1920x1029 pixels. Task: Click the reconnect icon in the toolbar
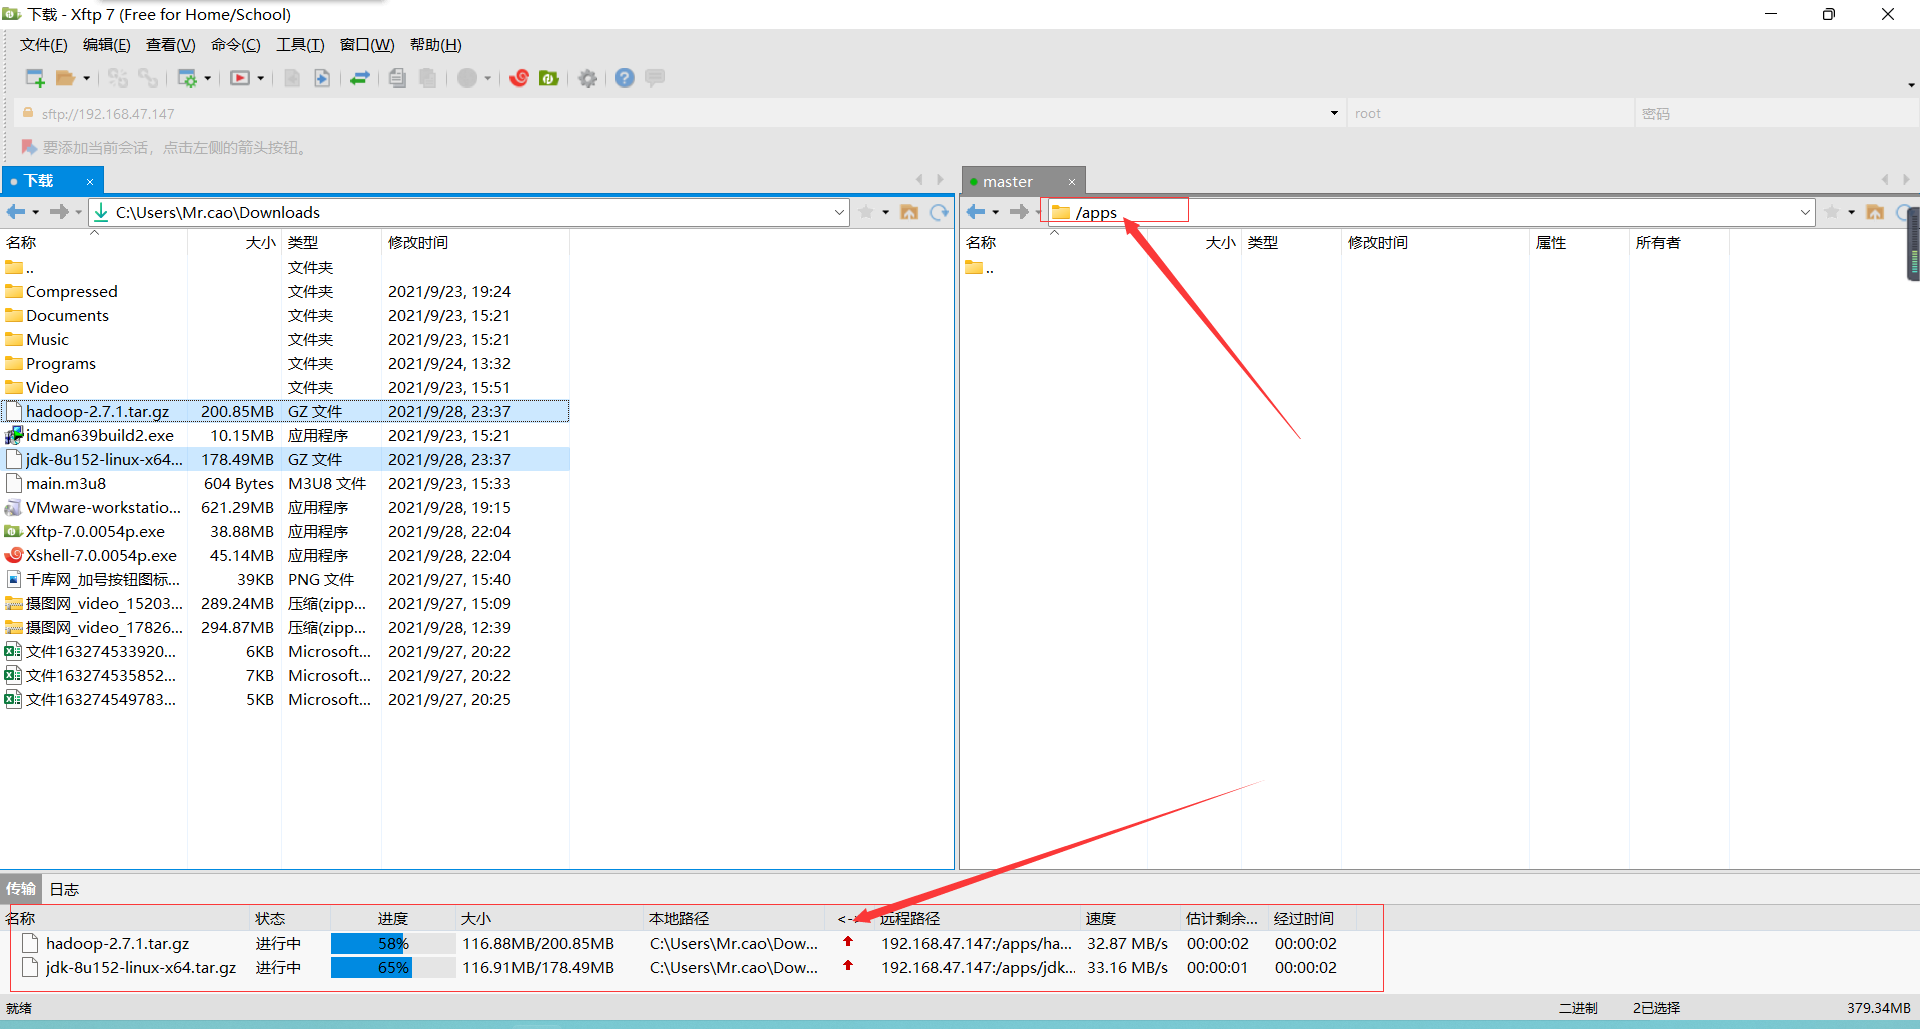tap(118, 78)
